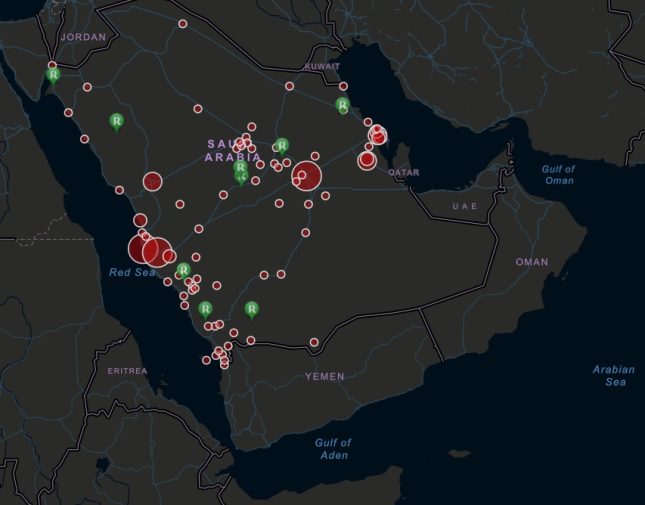
Task: Select the isolated green R marker in northwest Saudi Arabia
Action: click(116, 121)
